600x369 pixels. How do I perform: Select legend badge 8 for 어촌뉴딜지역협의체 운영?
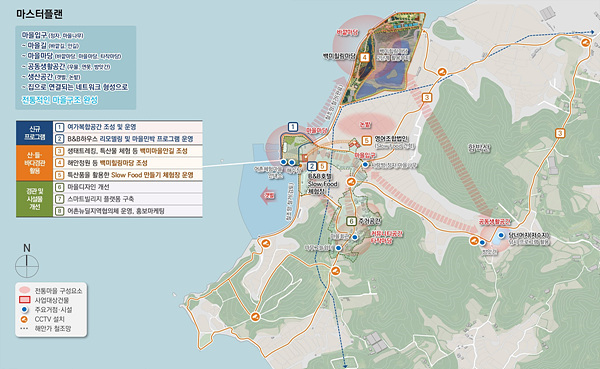click(59, 211)
